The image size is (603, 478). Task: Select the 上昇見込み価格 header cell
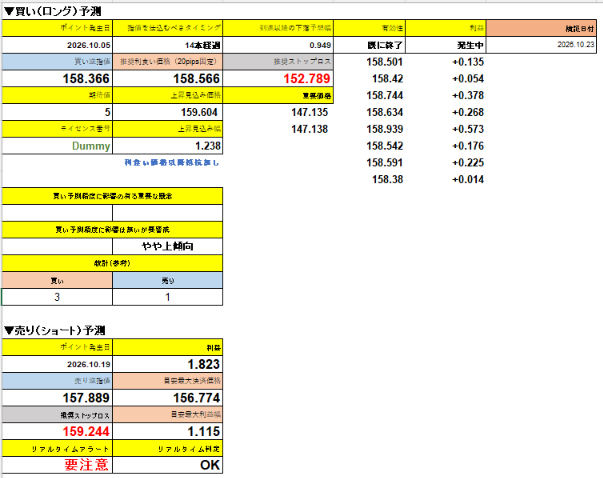168,95
